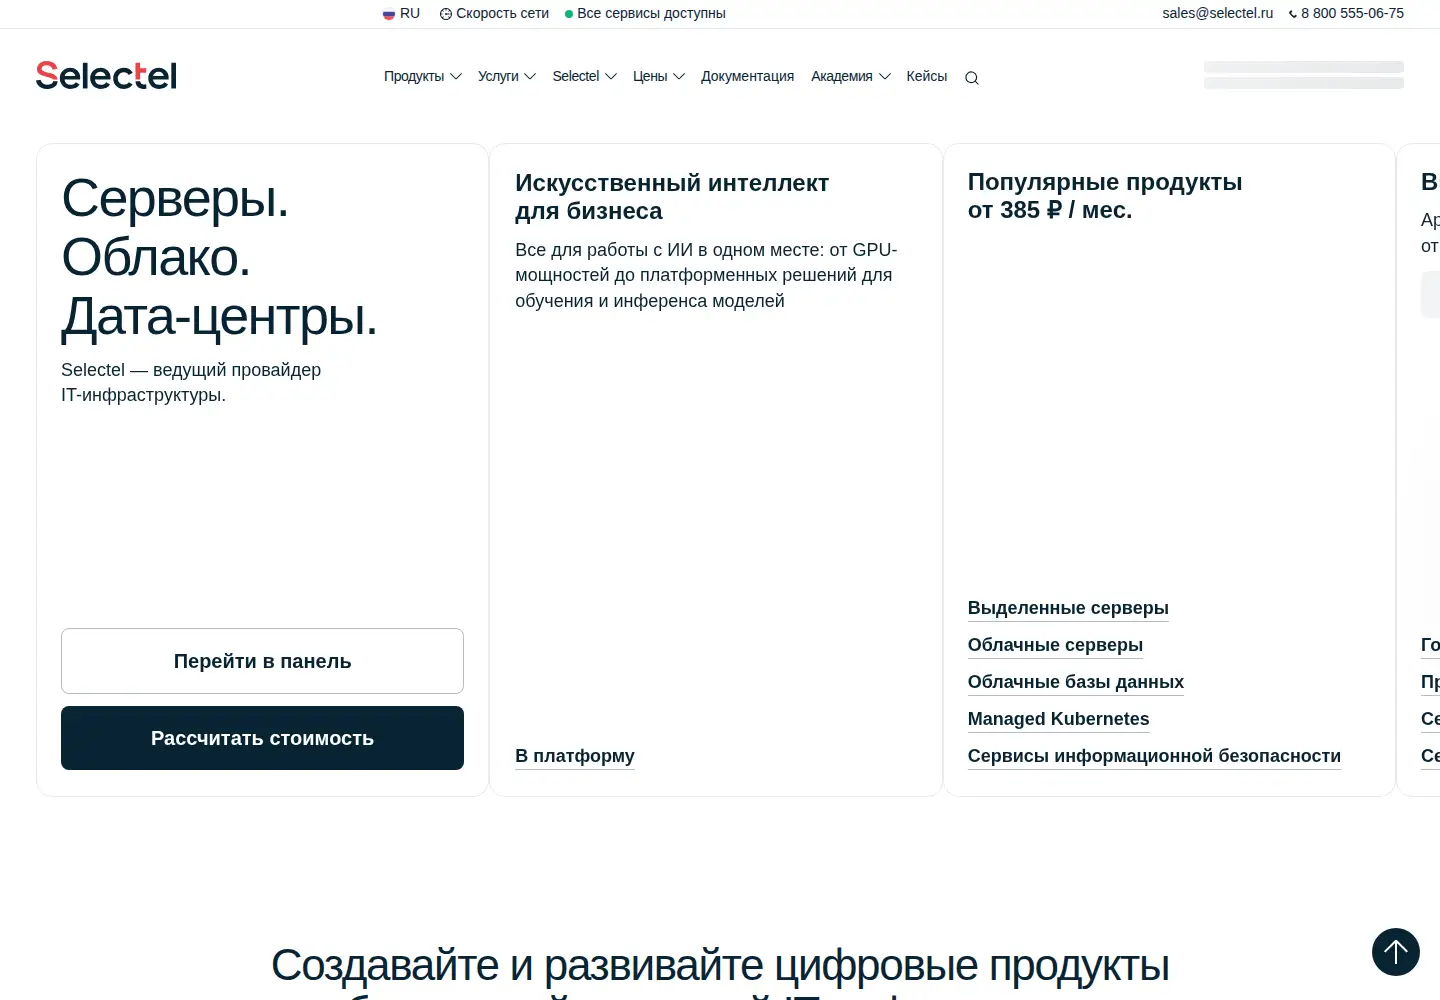This screenshot has height=1000, width=1440.
Task: Open Облачные базы данных link
Action: [1076, 682]
